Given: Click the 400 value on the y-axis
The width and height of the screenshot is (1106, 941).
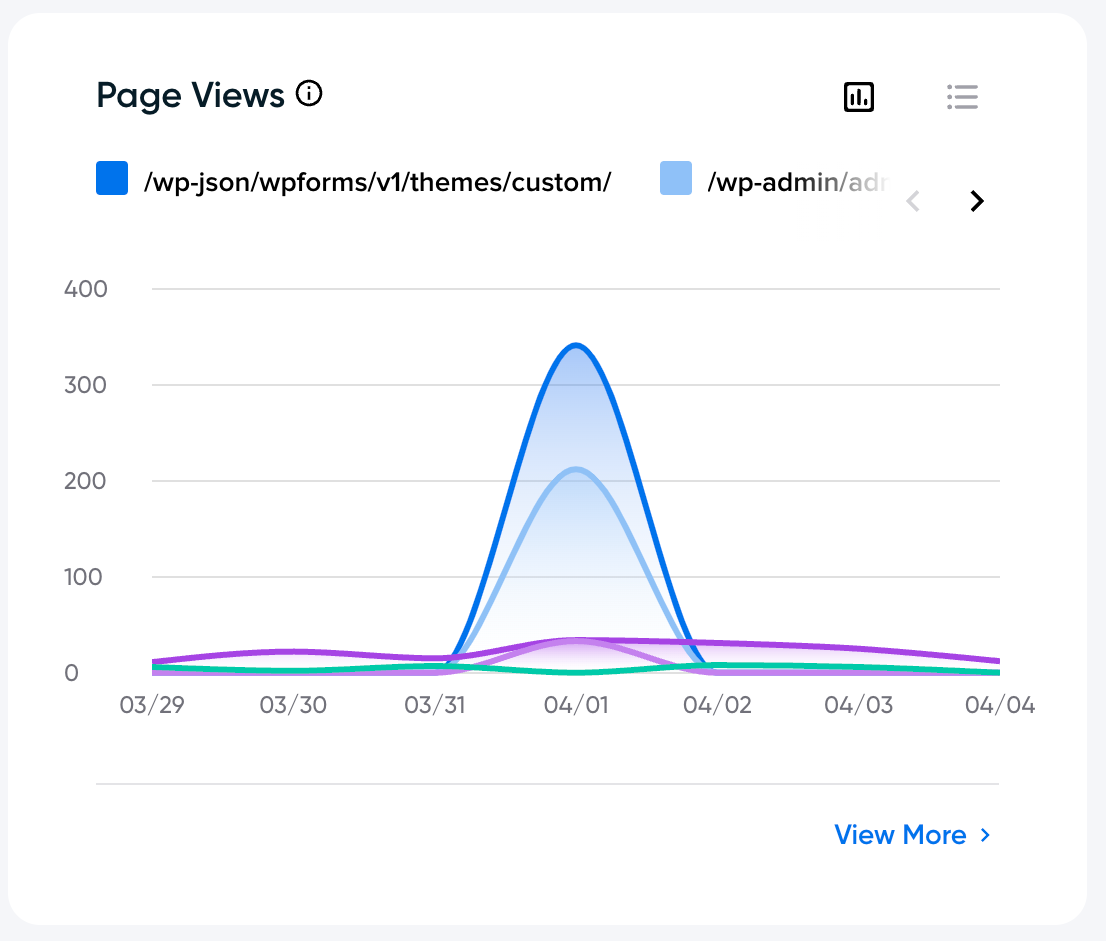Looking at the screenshot, I should tap(86, 289).
